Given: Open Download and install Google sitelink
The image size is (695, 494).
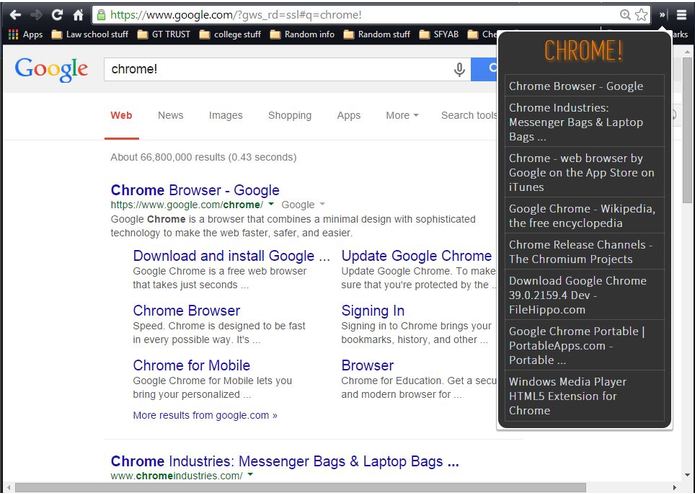Looking at the screenshot, I should (x=231, y=256).
